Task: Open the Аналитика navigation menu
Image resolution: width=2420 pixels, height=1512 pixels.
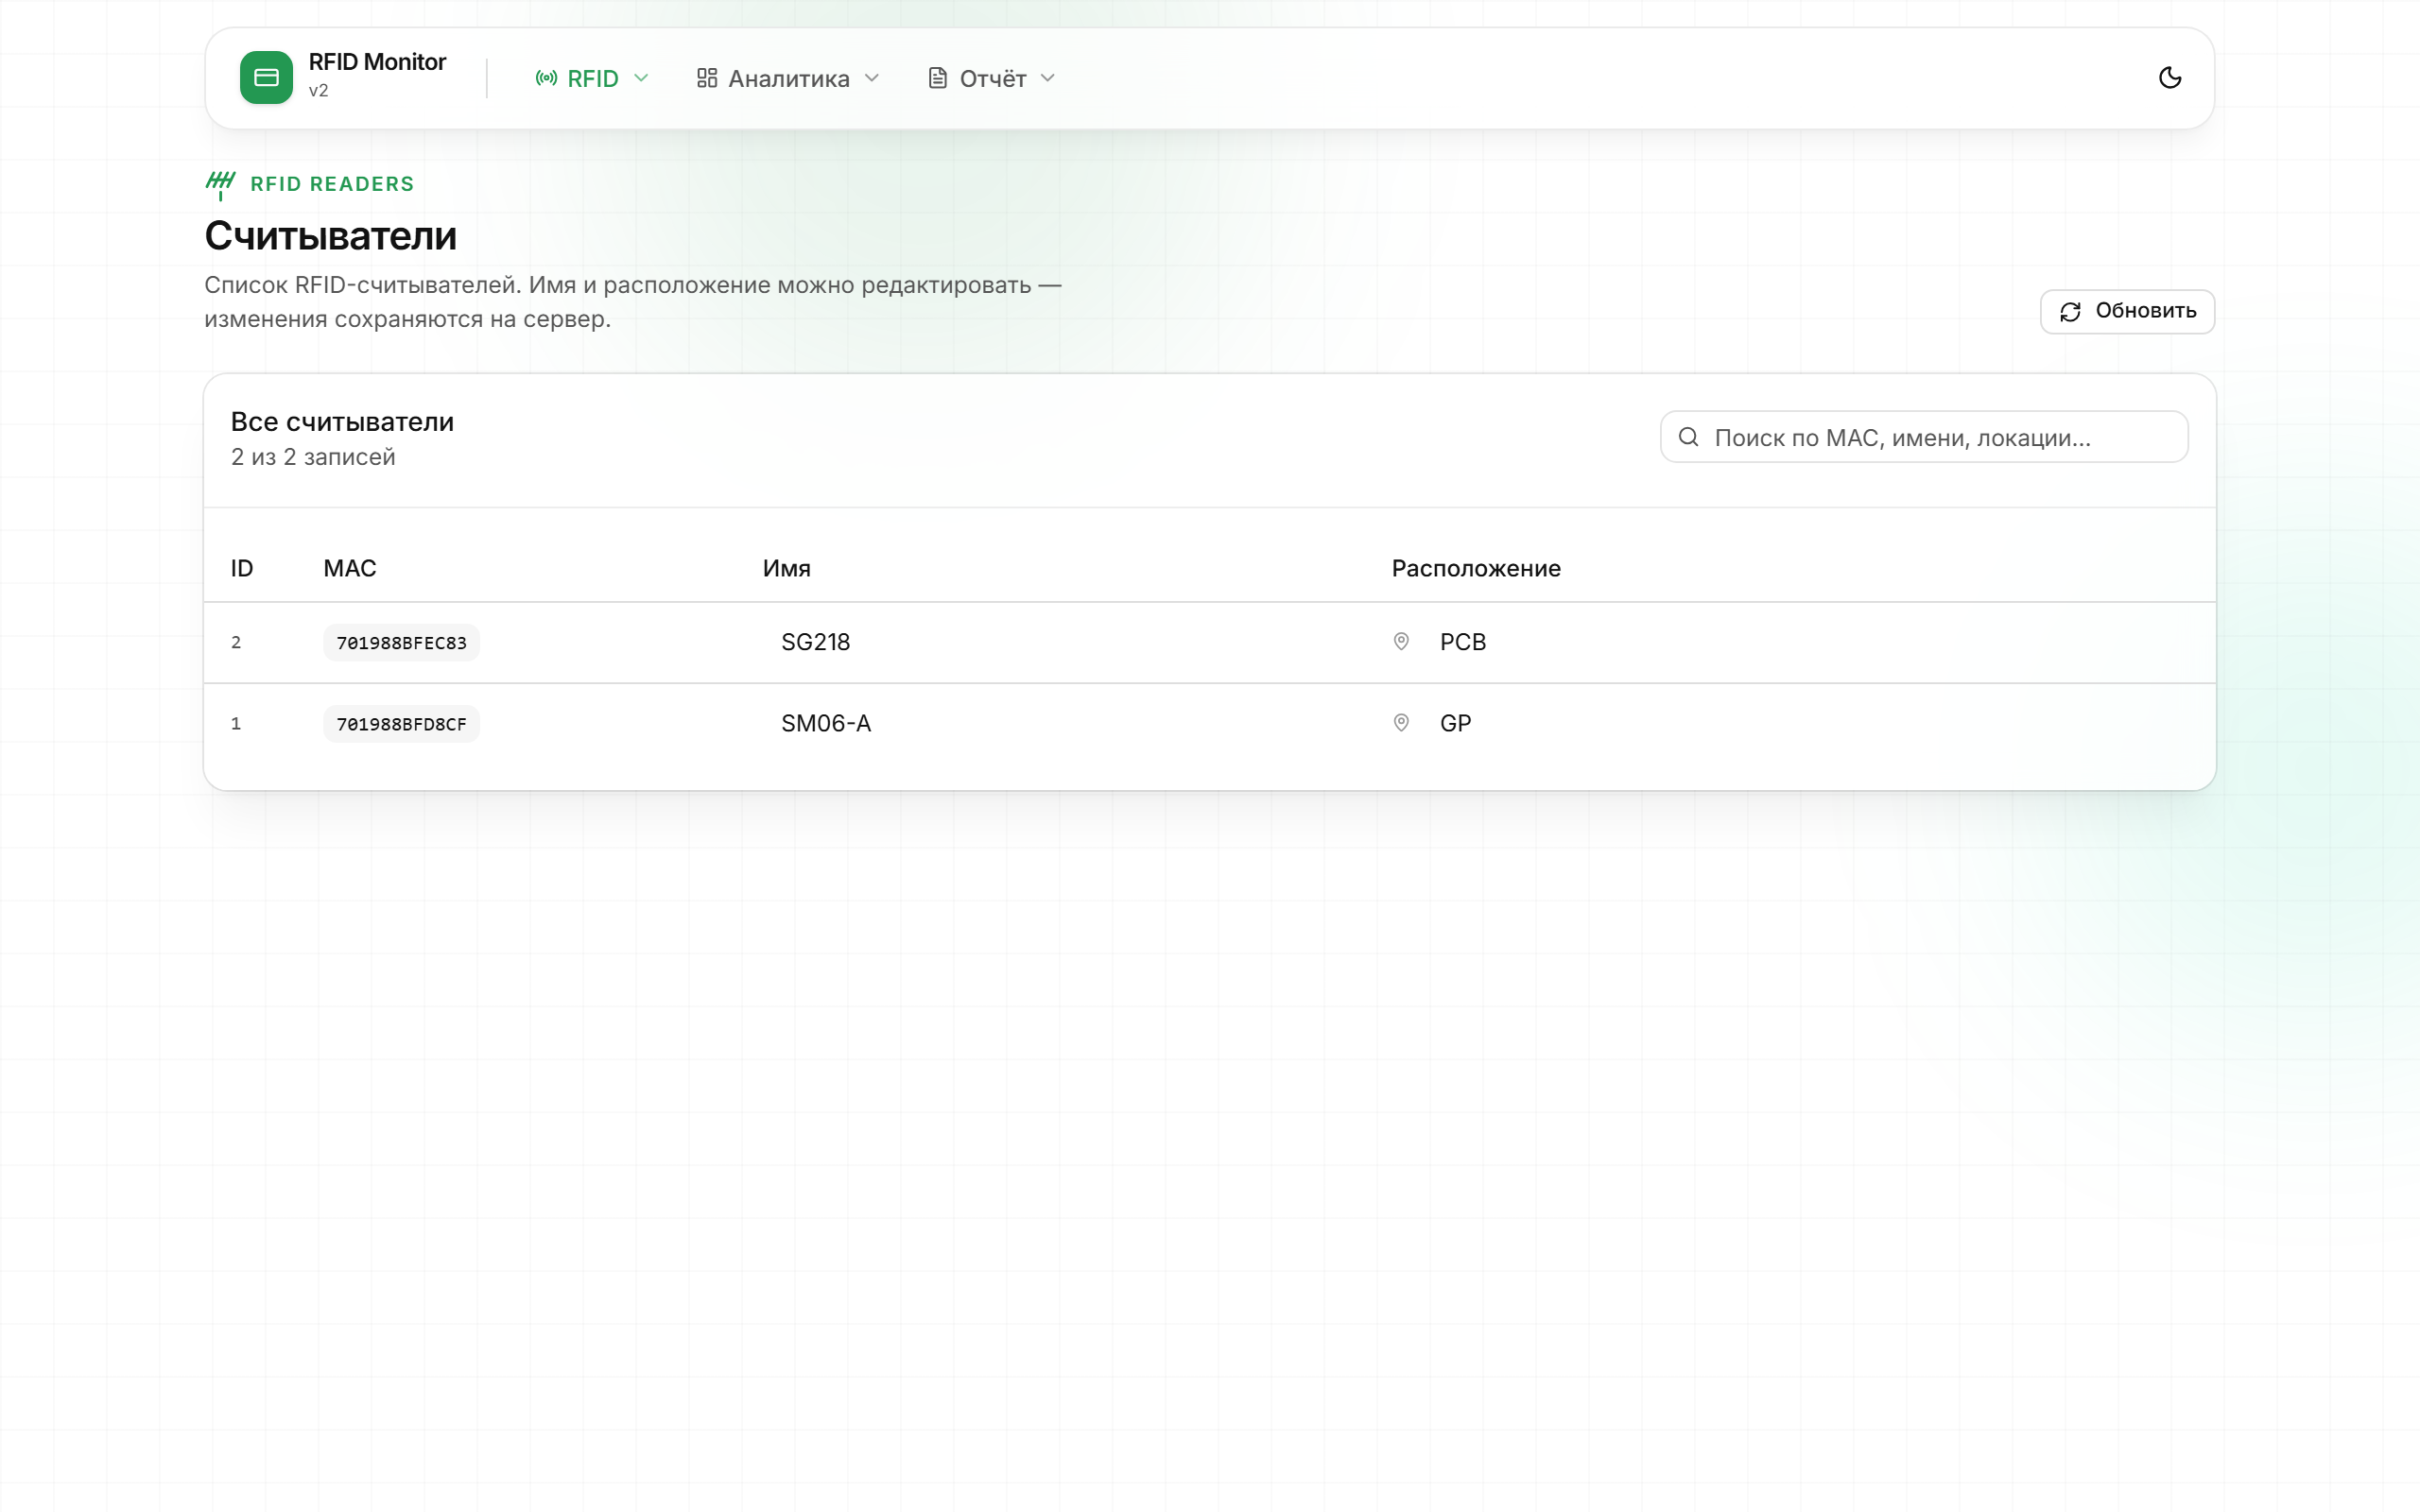Action: point(788,78)
